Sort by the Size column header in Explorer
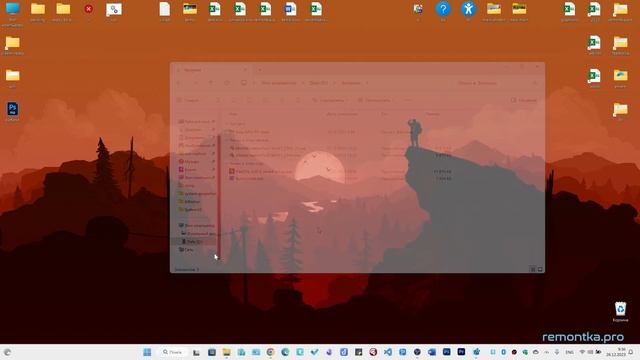640x360 pixels. [x=433, y=114]
